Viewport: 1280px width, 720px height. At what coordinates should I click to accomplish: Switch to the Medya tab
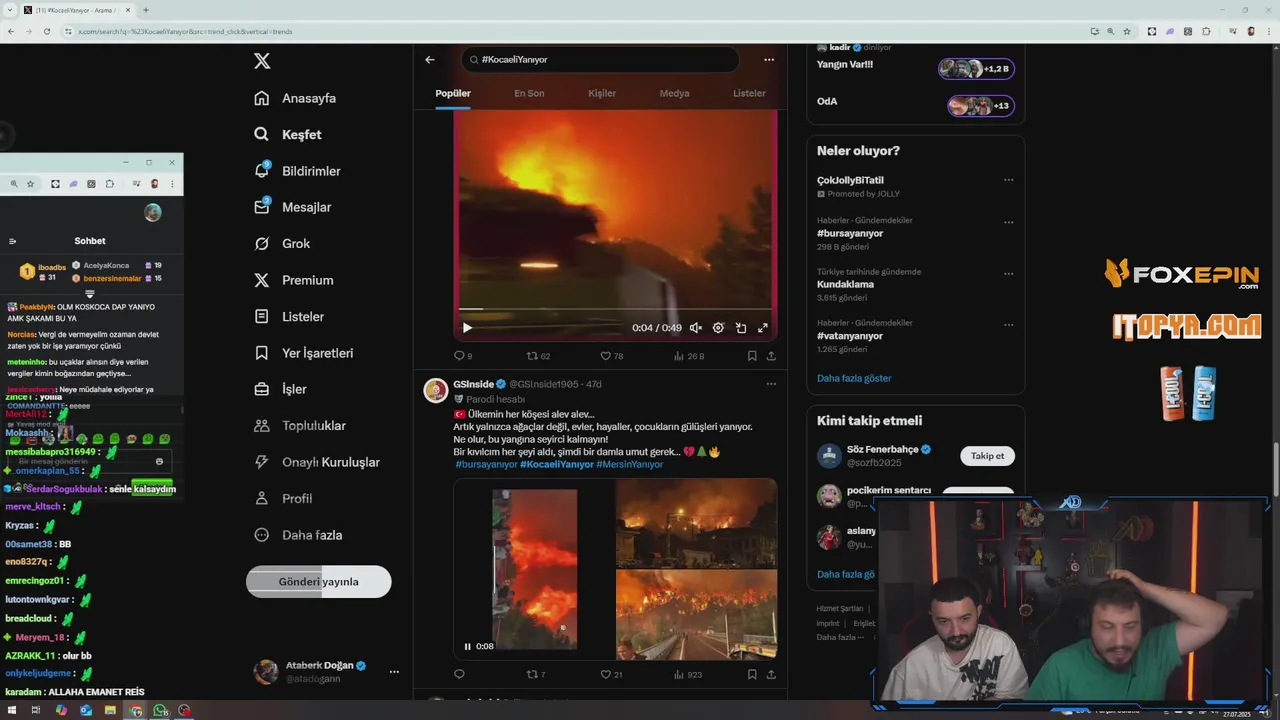[x=674, y=93]
